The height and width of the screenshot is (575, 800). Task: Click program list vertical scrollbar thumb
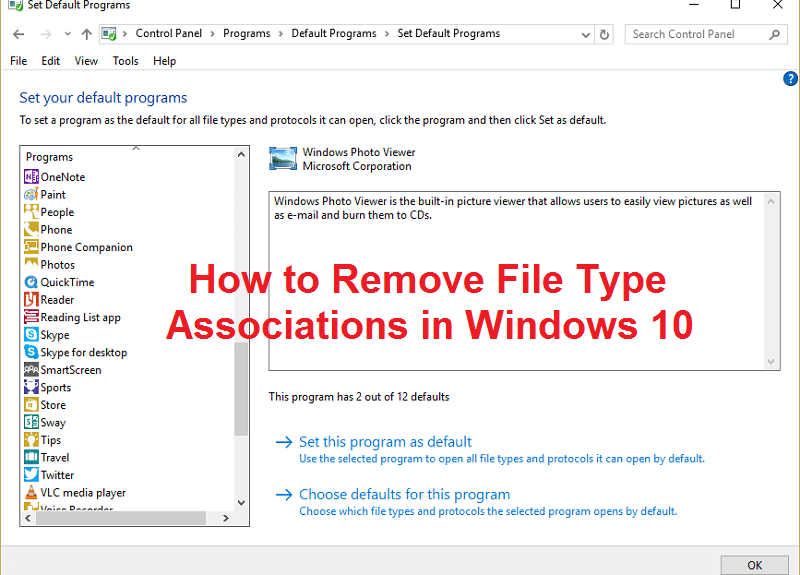pos(241,389)
